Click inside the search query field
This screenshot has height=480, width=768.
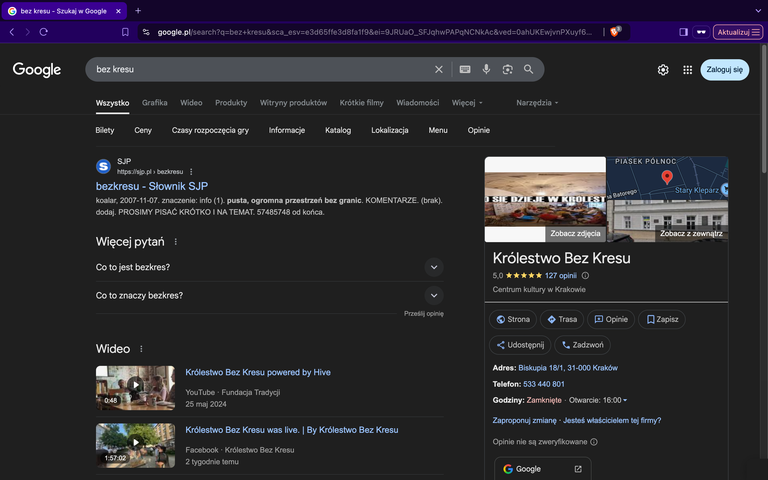(260, 70)
